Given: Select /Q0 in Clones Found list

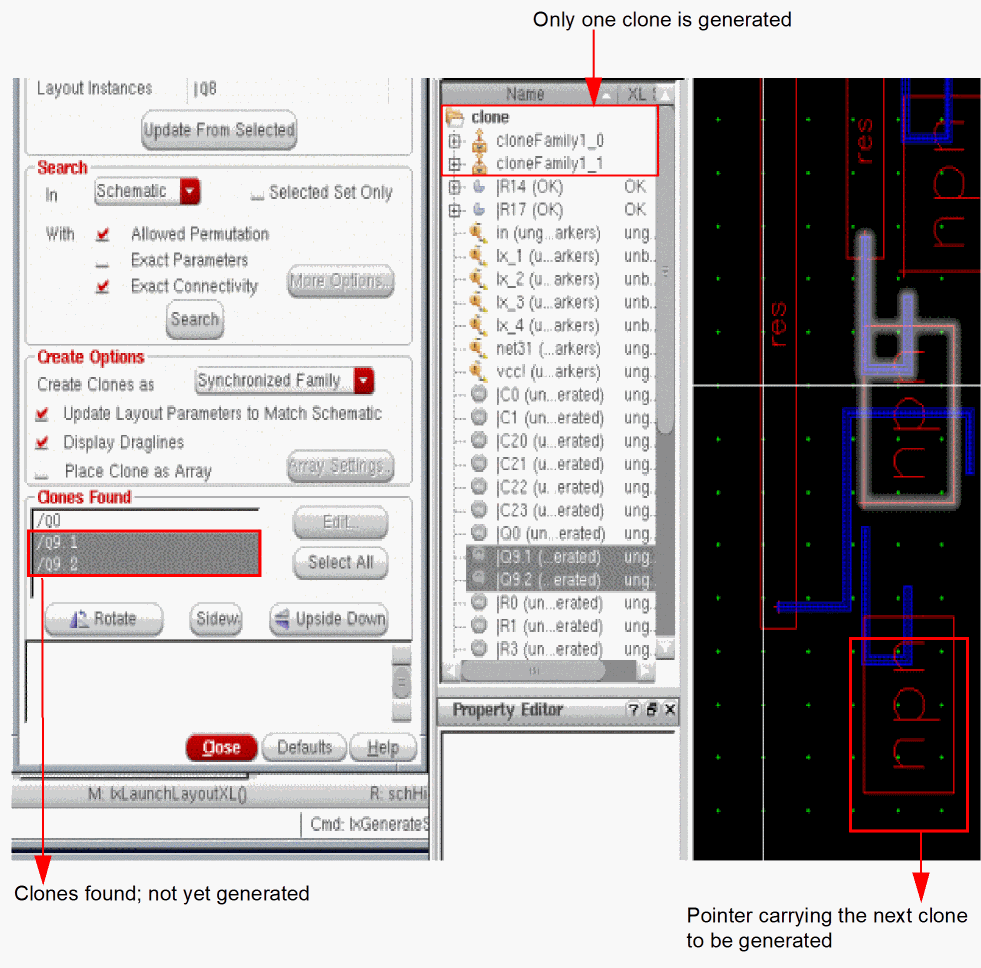Looking at the screenshot, I should [145, 521].
